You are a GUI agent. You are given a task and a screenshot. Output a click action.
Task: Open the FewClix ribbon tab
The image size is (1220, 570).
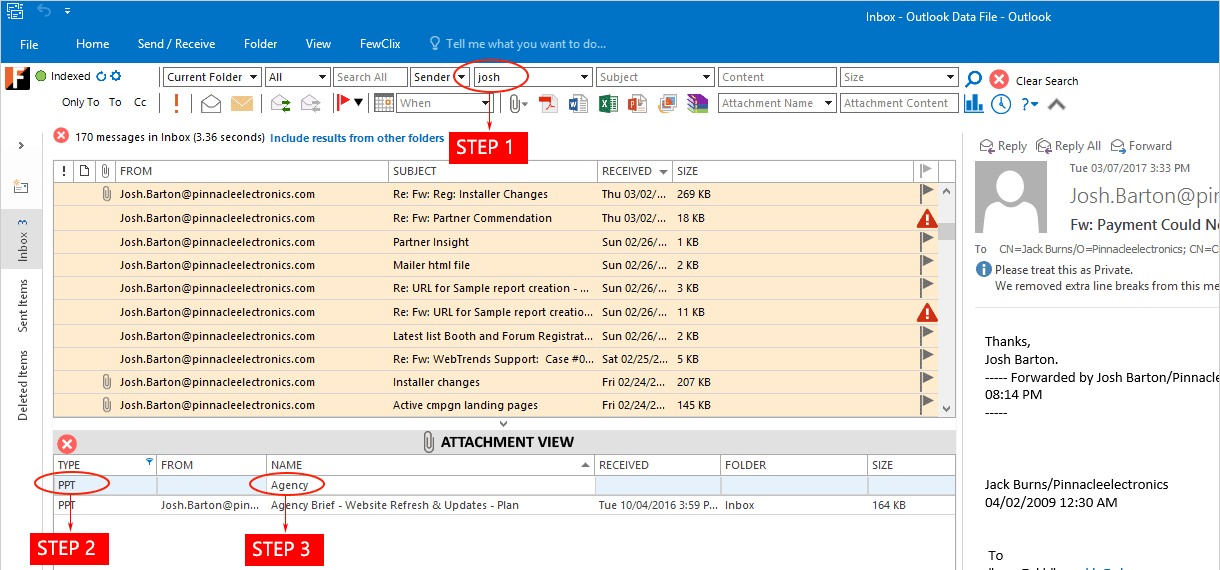[x=380, y=44]
